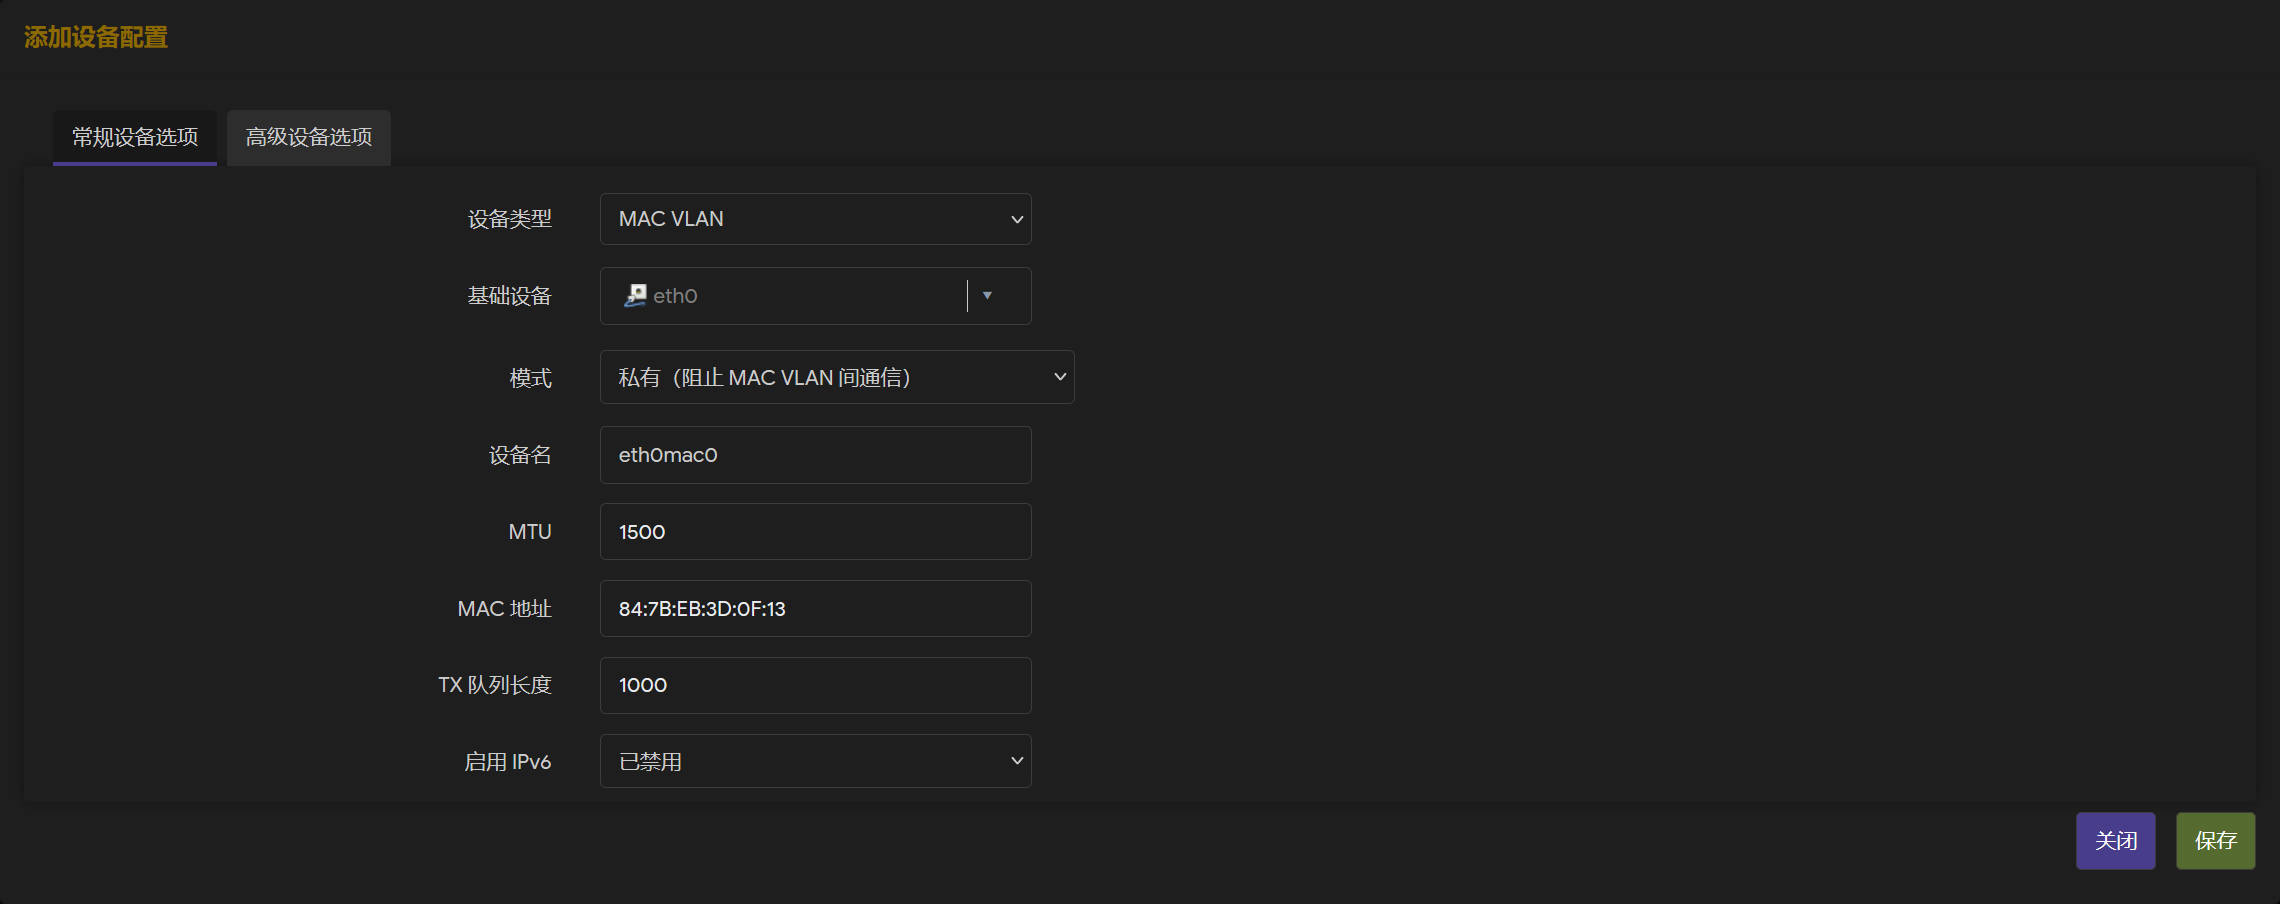The image size is (2280, 904).
Task: Open the 设备类型 dropdown showing MAC VLAN
Action: point(815,219)
